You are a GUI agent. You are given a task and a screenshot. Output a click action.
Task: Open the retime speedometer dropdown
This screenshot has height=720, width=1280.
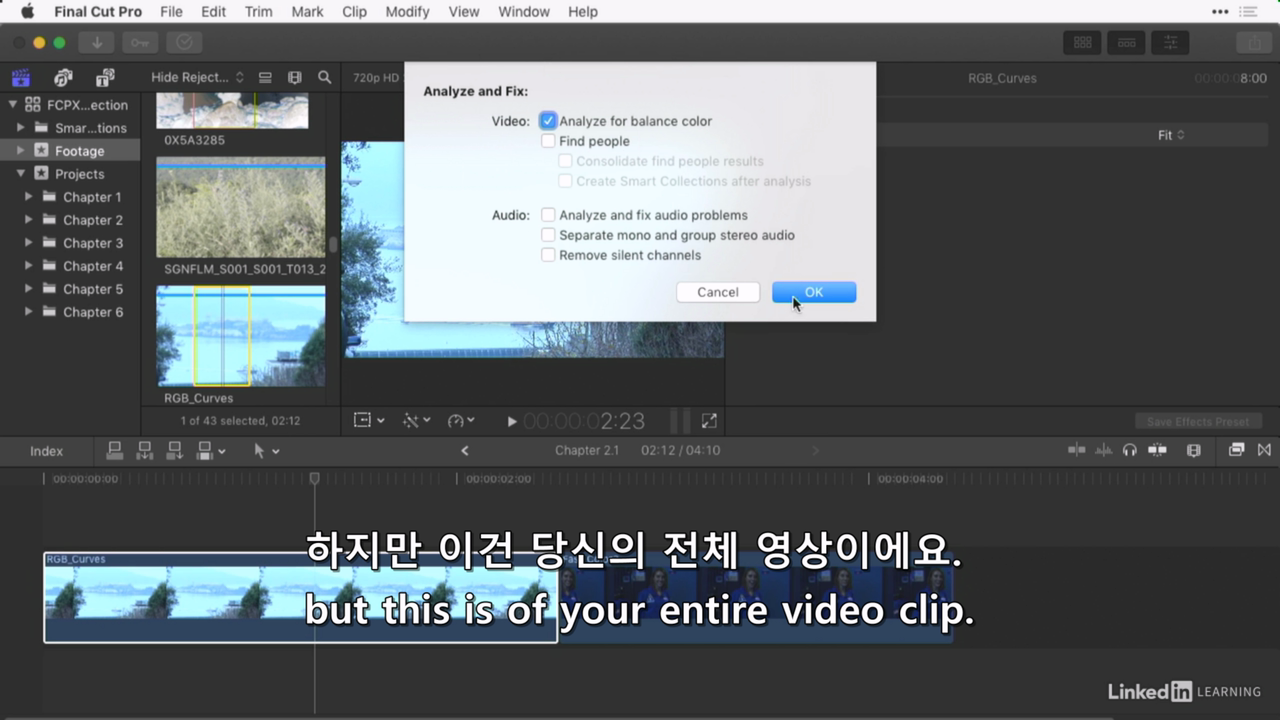point(461,421)
